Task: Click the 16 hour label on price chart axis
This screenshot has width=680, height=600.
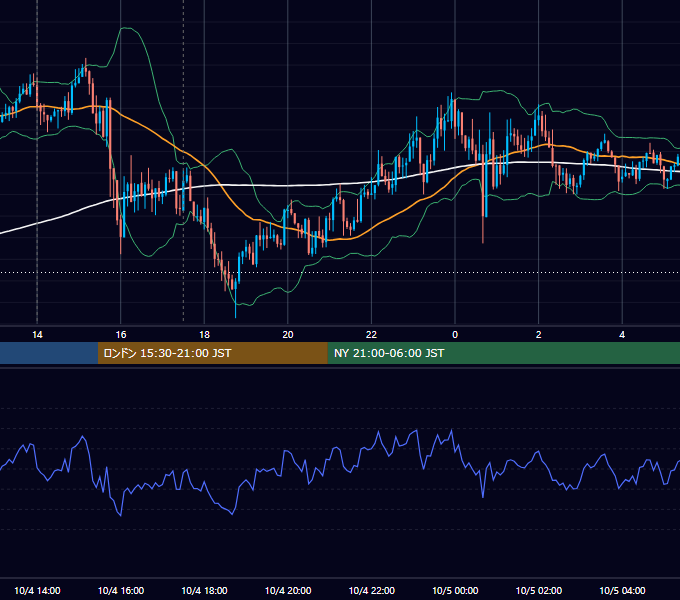Action: (x=121, y=335)
